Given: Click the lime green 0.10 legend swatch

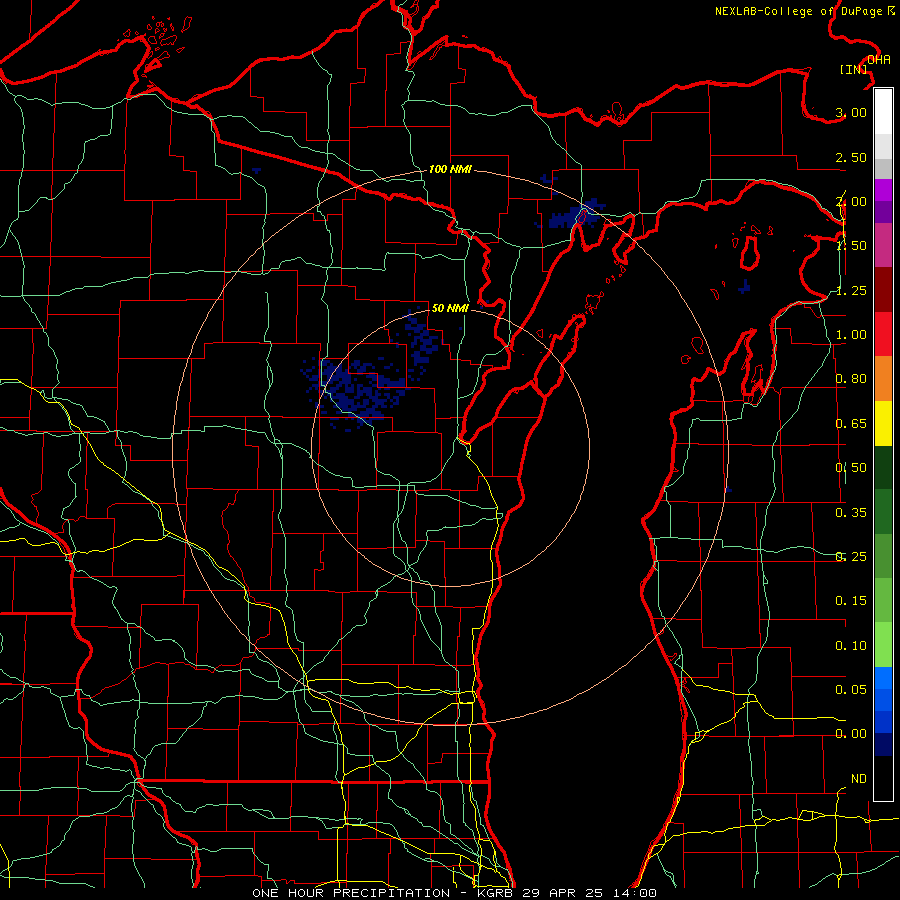Looking at the screenshot, I should tap(883, 645).
